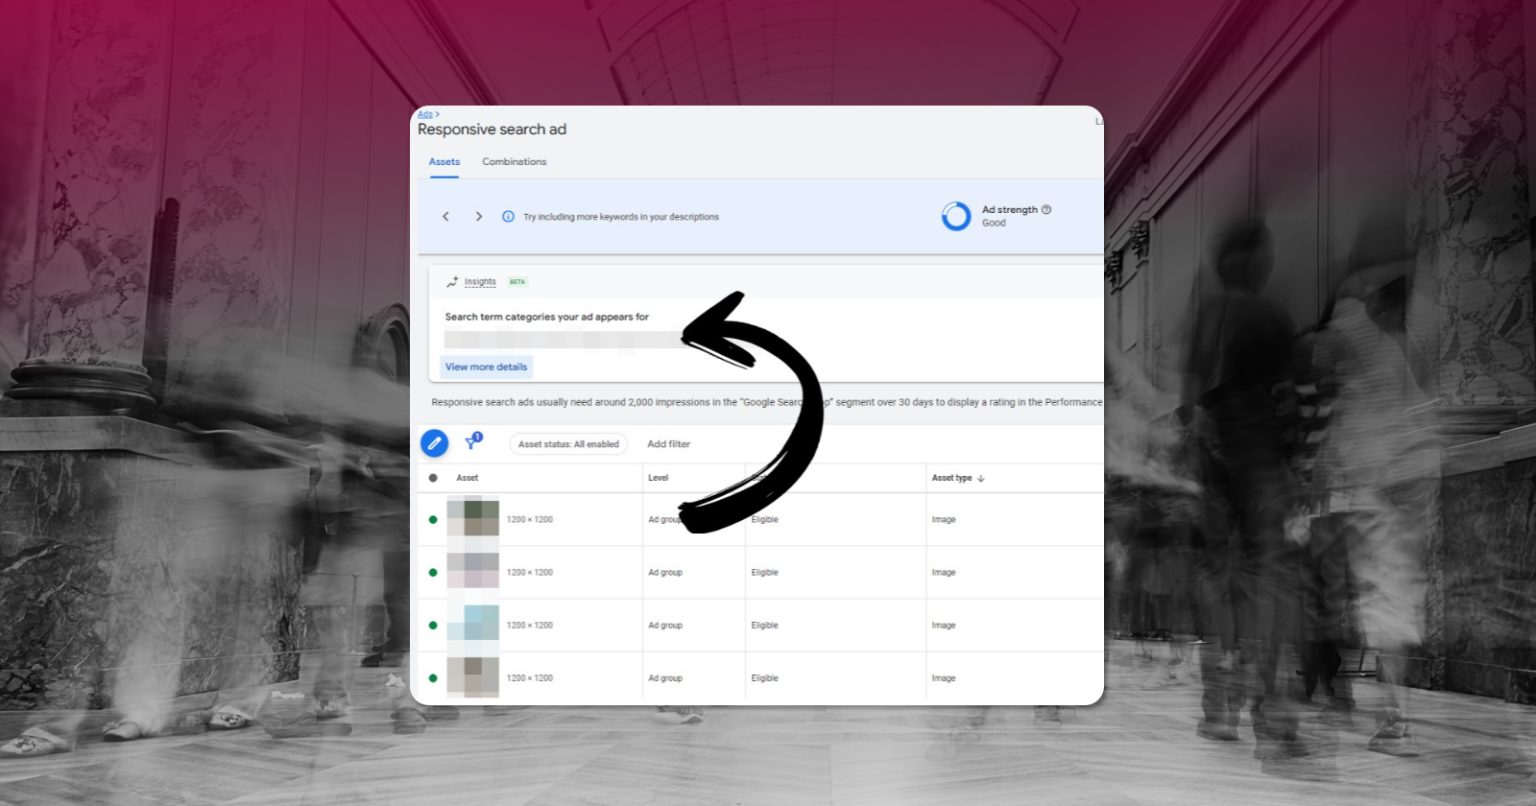Toggle the green status dot of first image asset
The width and height of the screenshot is (1536, 806).
pyautogui.click(x=433, y=520)
